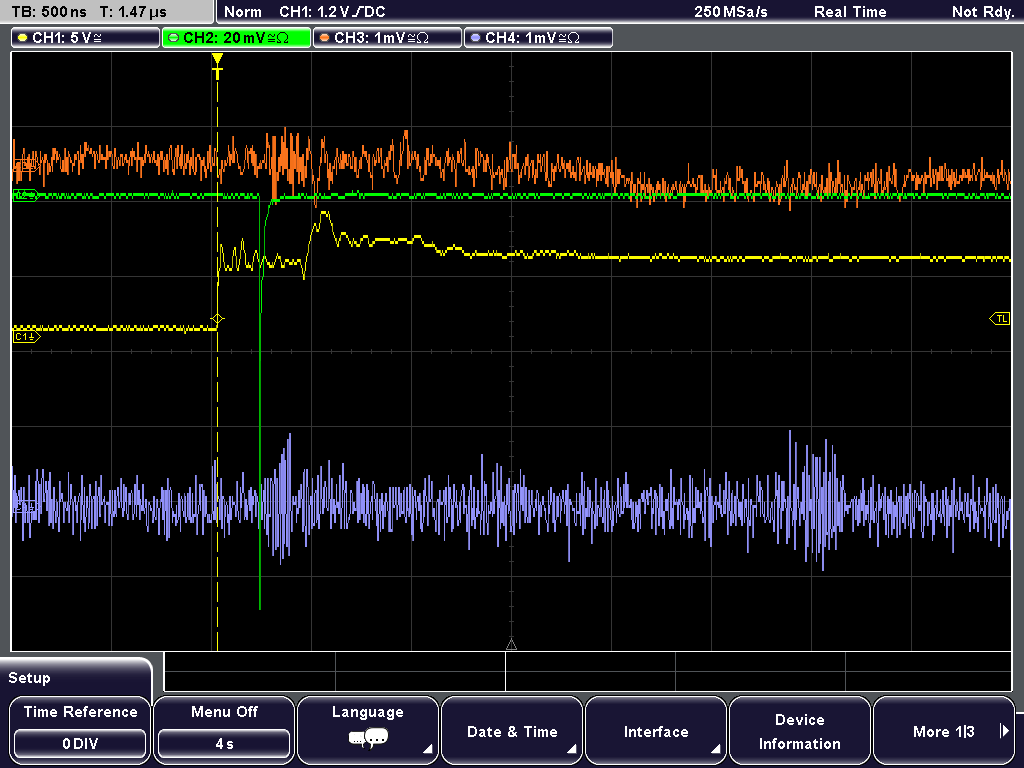Change the Time Reference 0 DIV value
1024x768 pixels.
[80, 744]
